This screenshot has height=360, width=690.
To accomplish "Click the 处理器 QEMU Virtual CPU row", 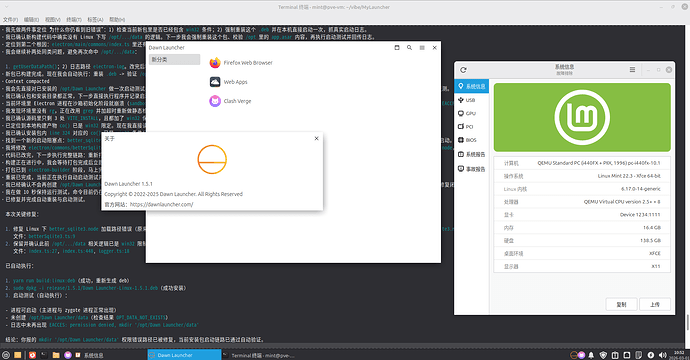I will pyautogui.click(x=582, y=202).
